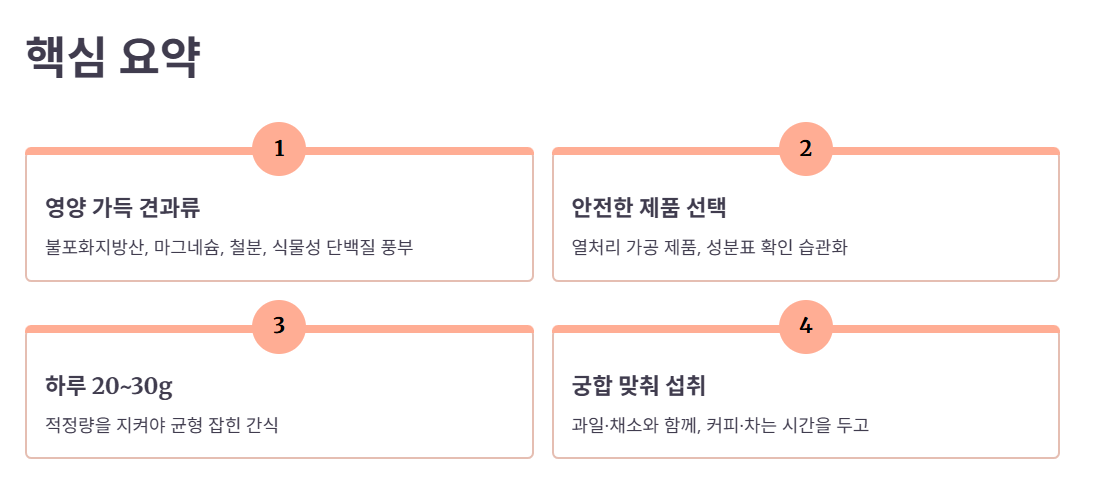
Task: Click the number 3 circle badge
Action: point(279,327)
